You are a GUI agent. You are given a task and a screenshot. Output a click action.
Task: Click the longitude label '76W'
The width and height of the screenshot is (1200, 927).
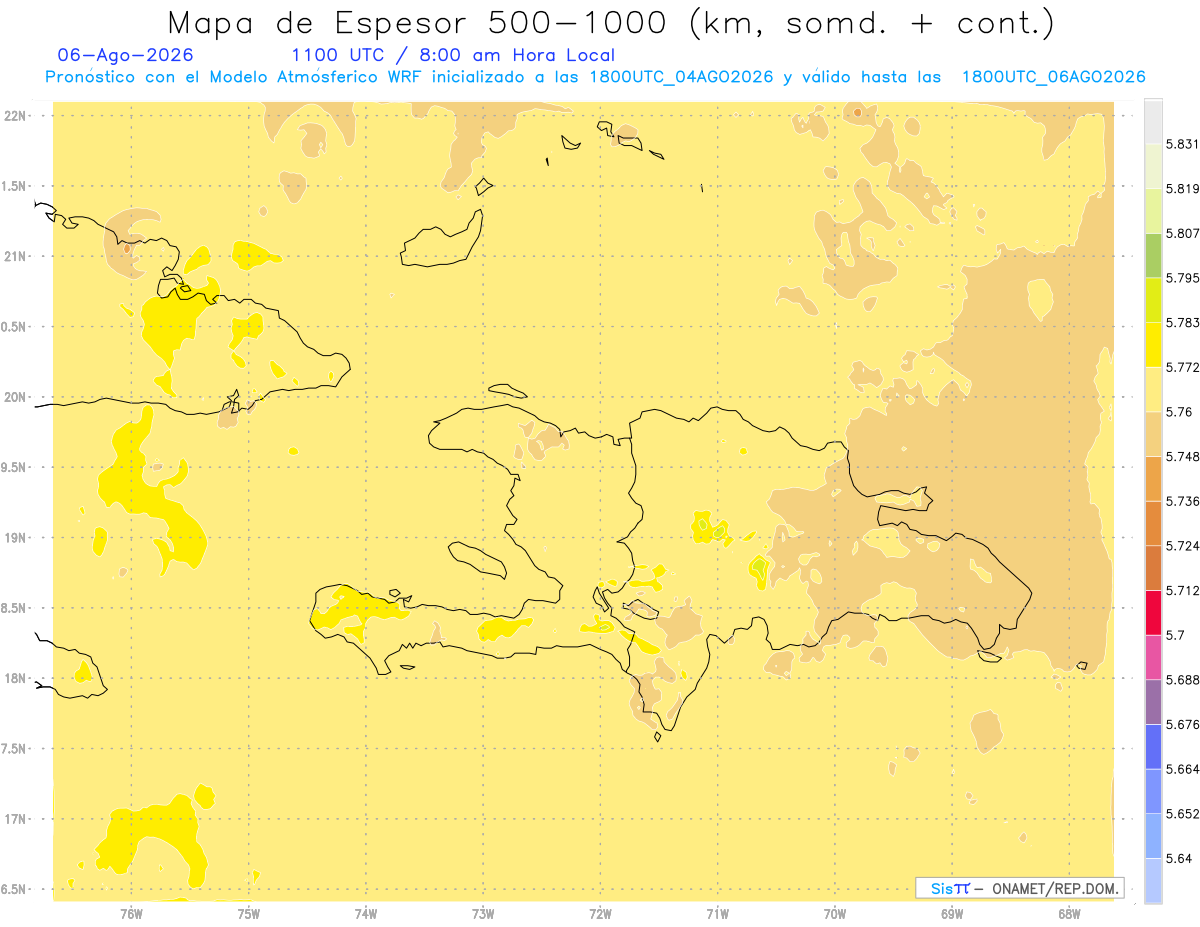coord(131,913)
